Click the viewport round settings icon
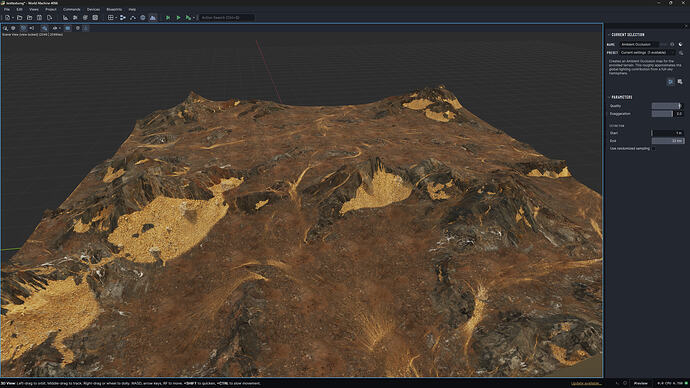Screen dimensions: 690x388 click(77, 28)
